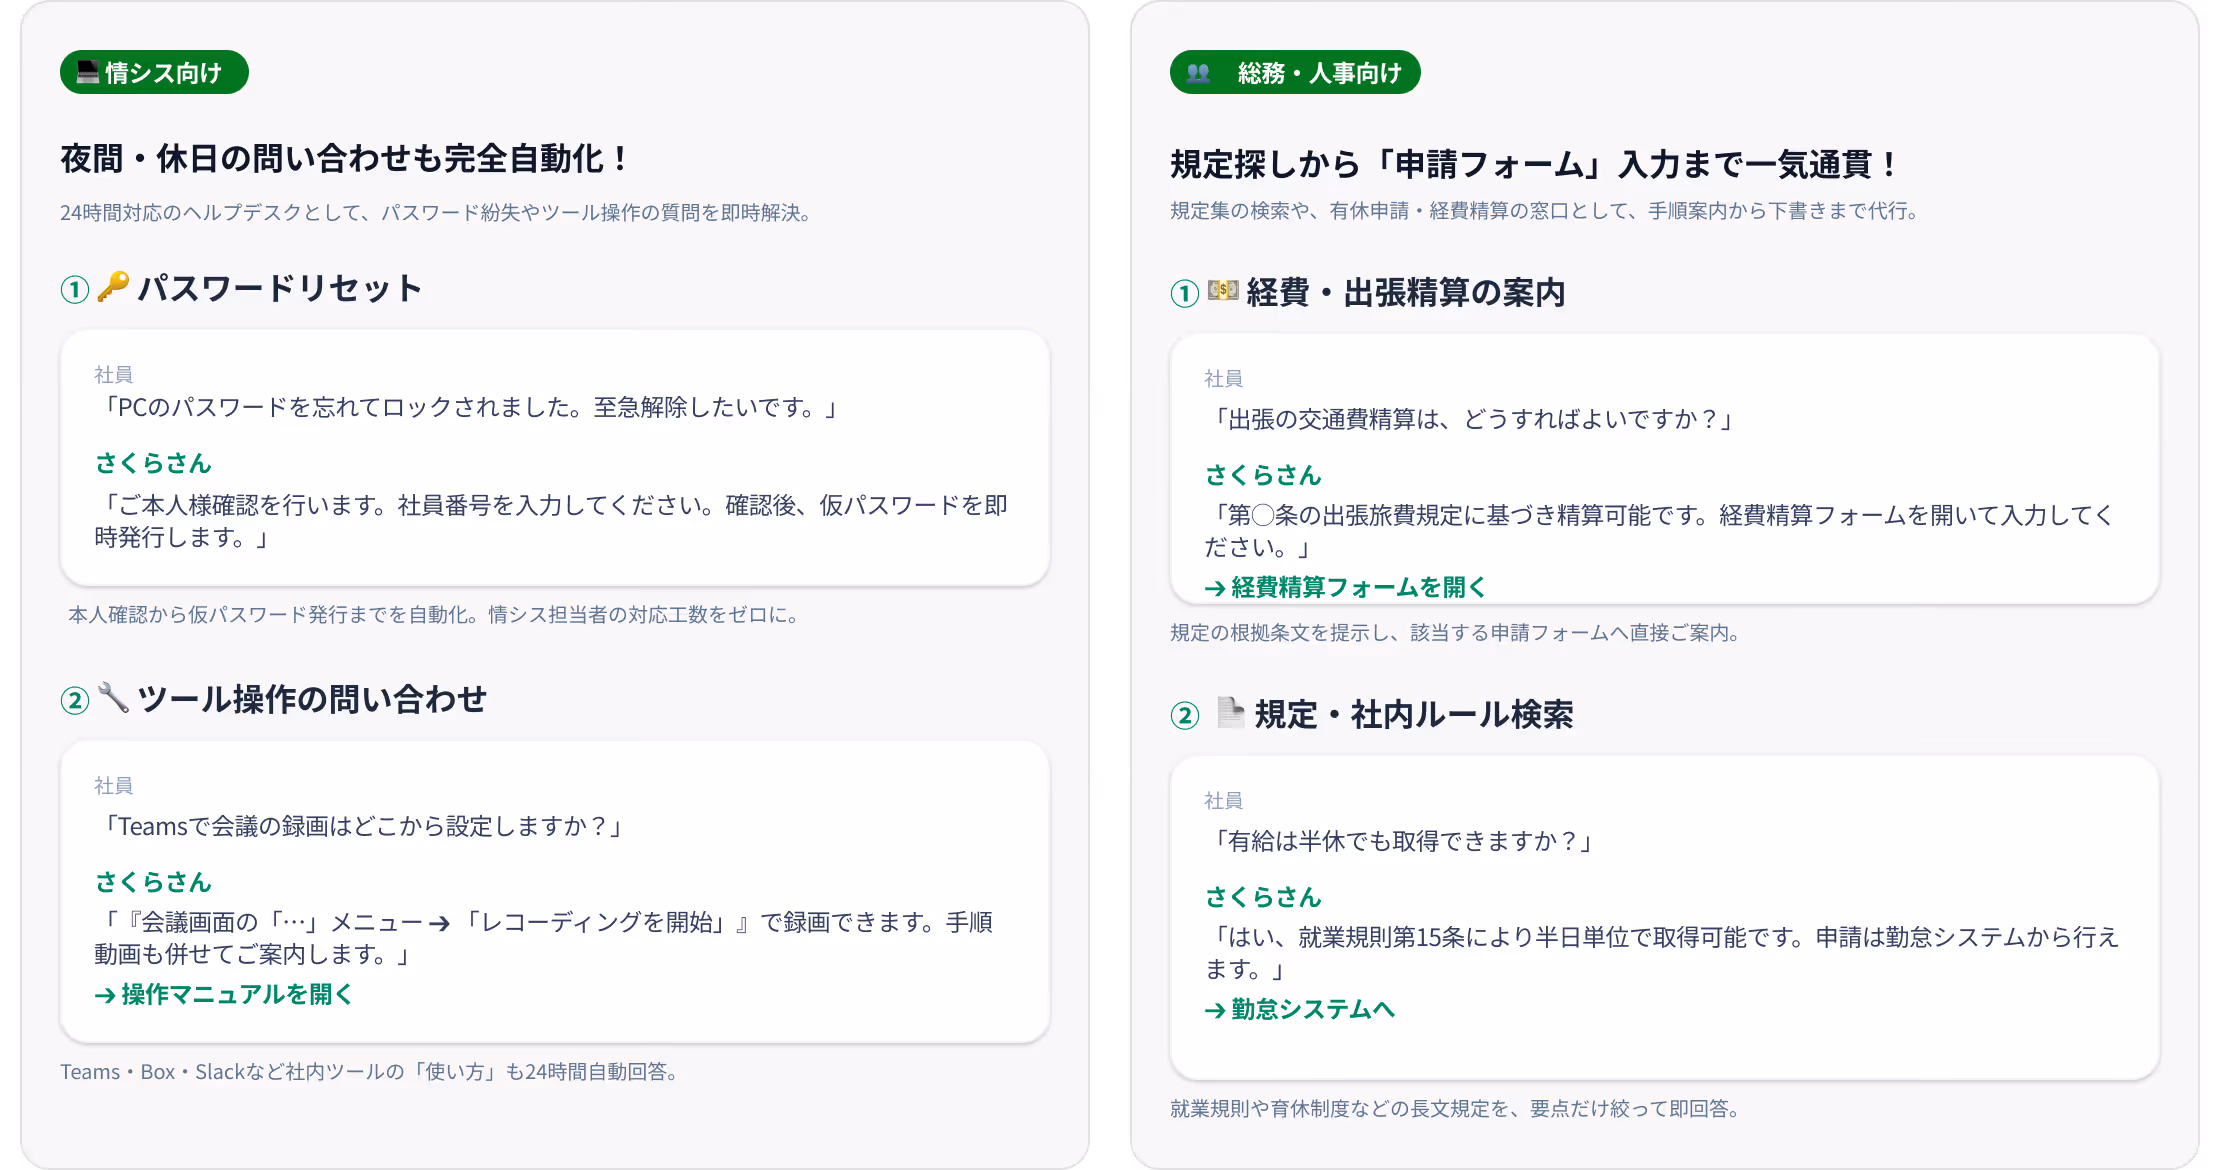Click the reply citing 就業規則第15条
This screenshot has width=2220, height=1170.
[1662, 953]
